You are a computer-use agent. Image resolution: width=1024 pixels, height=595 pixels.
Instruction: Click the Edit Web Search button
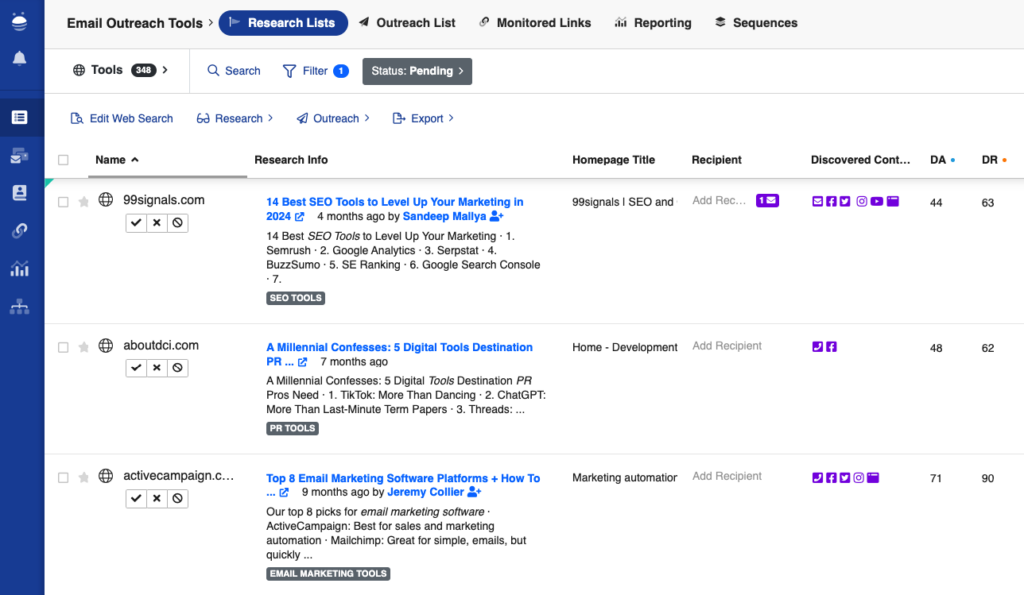[x=122, y=118]
